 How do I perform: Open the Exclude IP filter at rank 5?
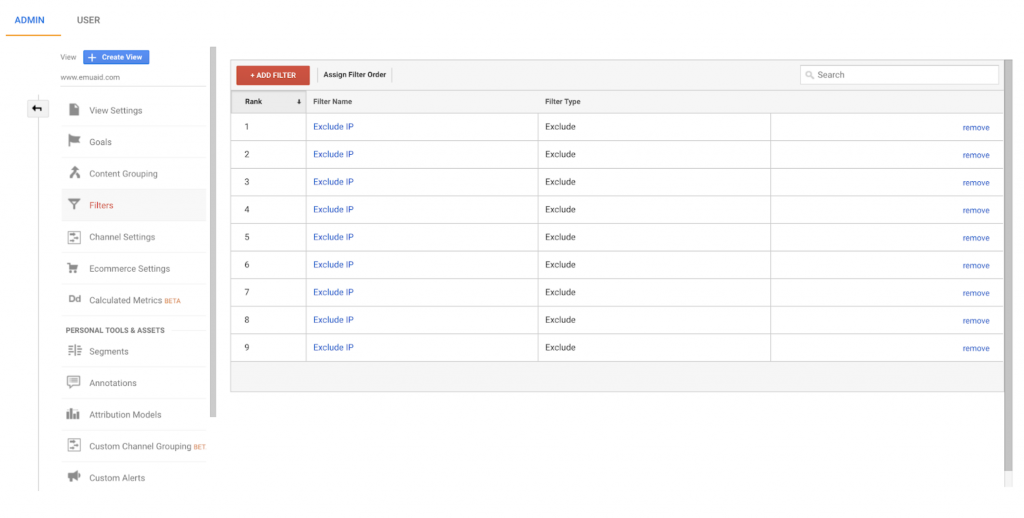pos(333,237)
